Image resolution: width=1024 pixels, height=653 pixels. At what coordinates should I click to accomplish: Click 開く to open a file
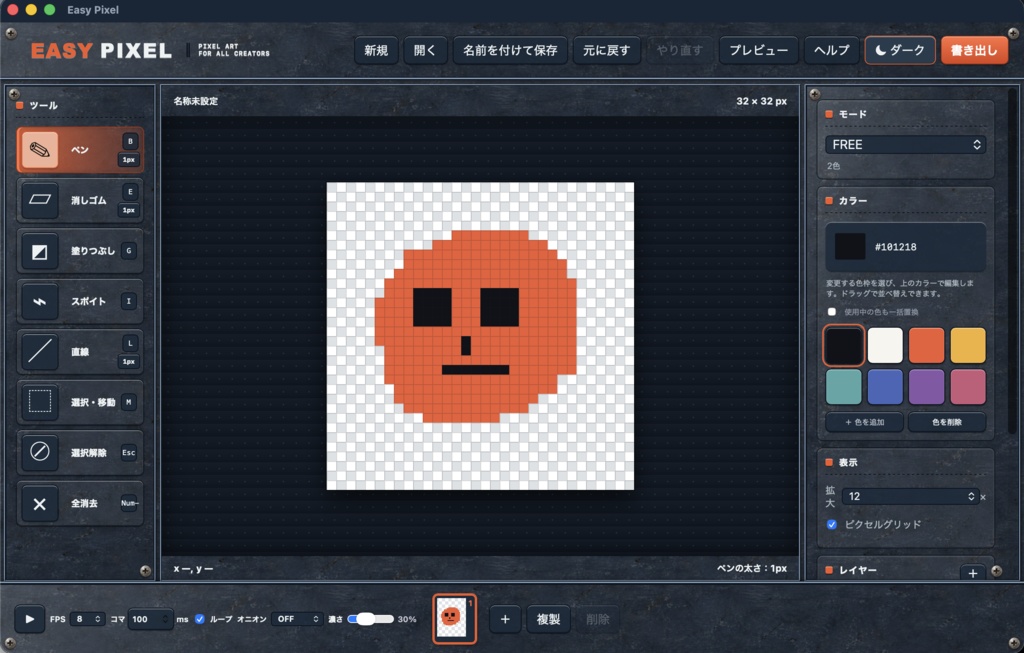(x=424, y=50)
